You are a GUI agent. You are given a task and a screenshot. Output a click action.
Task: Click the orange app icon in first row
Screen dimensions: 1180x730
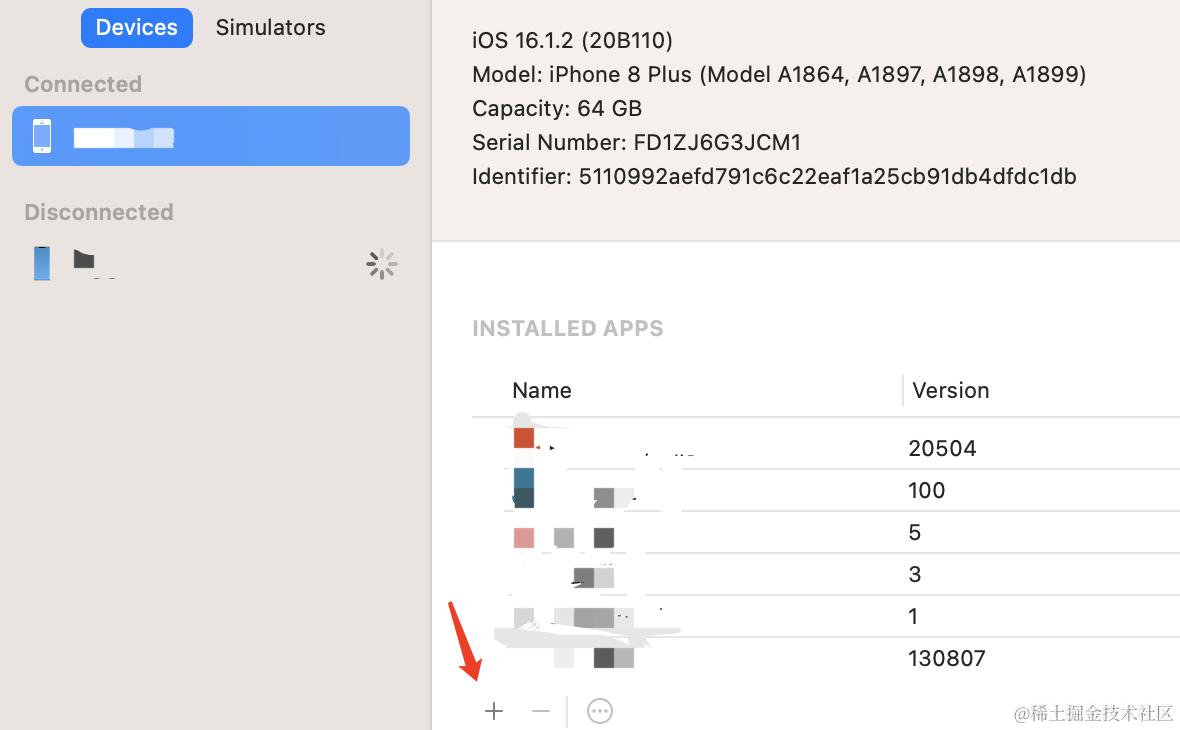523,438
